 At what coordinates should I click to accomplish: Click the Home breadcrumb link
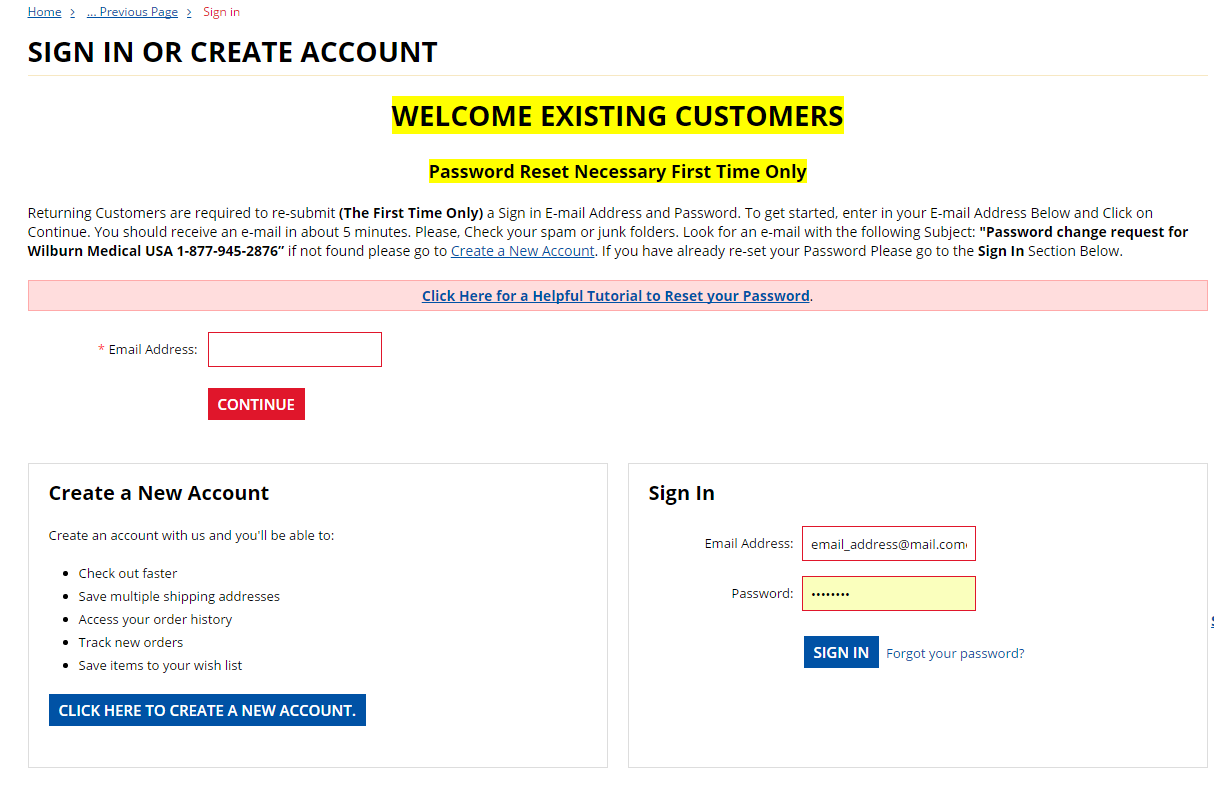[x=44, y=12]
